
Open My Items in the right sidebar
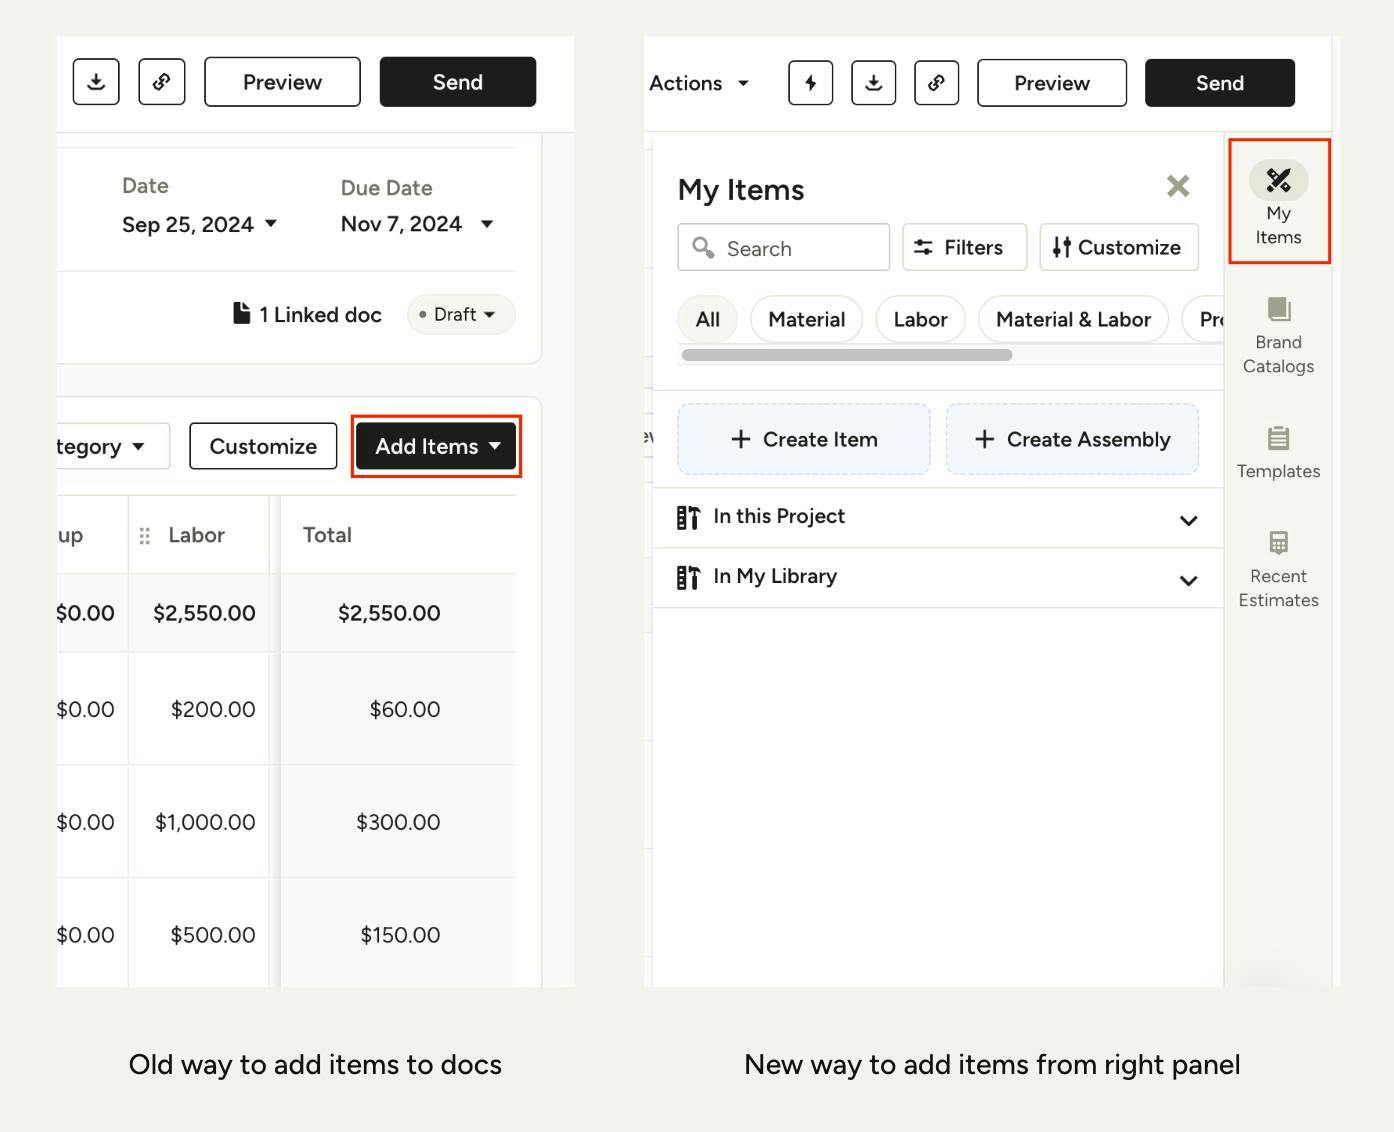(1278, 202)
